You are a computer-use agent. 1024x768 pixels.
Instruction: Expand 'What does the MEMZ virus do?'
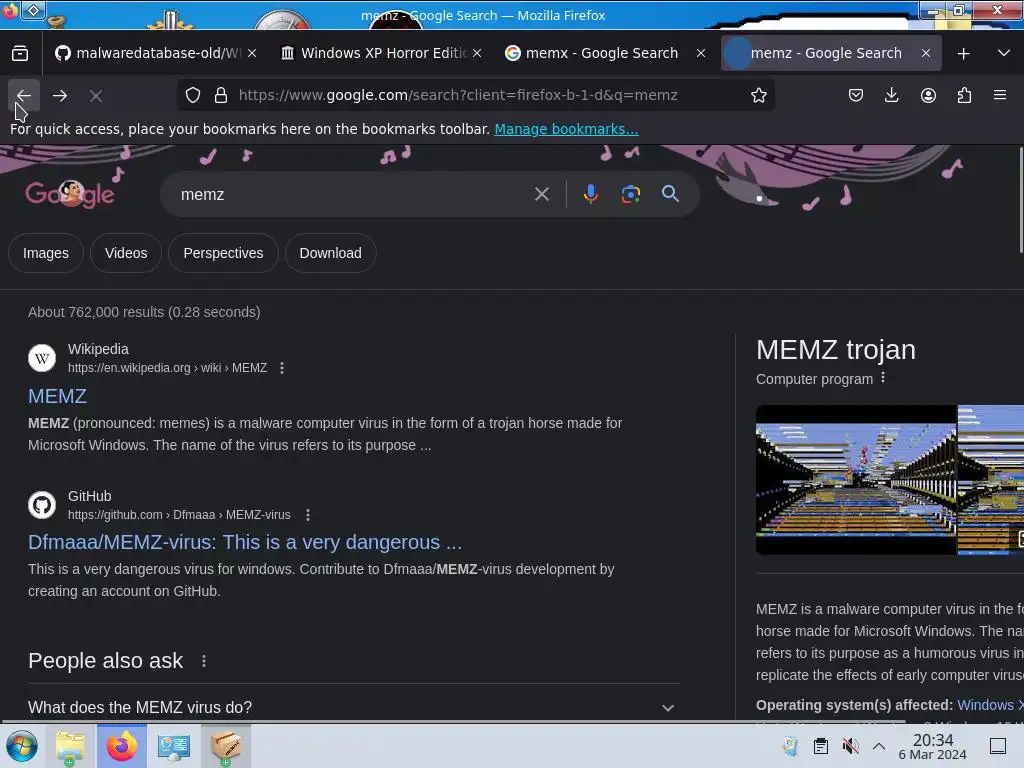point(353,707)
